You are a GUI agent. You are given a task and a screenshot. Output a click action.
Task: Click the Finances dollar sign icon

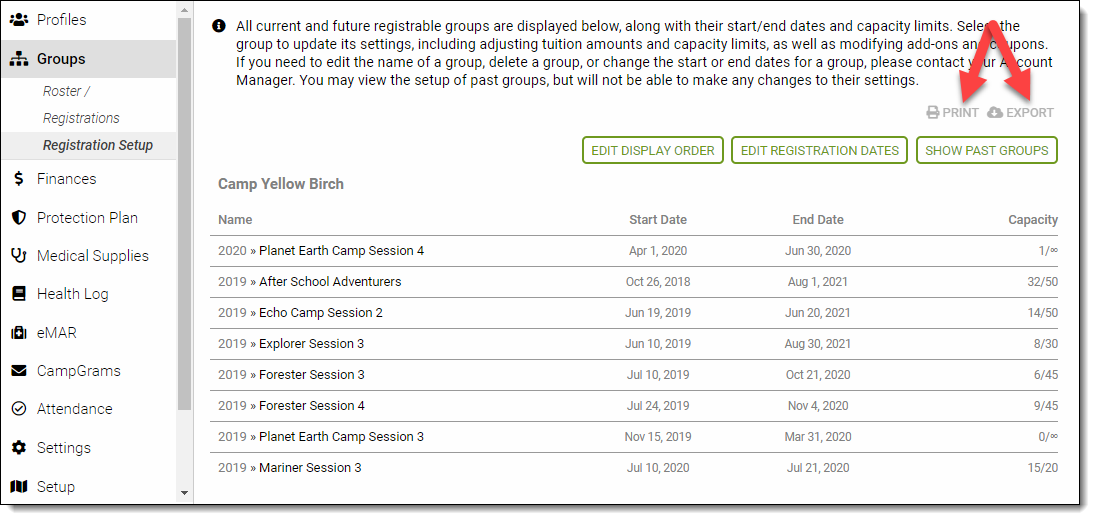(x=18, y=179)
